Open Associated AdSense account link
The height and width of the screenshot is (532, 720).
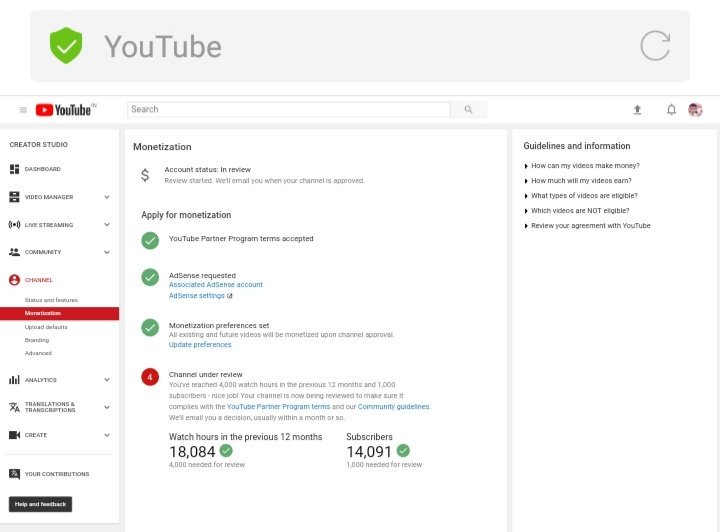click(216, 285)
